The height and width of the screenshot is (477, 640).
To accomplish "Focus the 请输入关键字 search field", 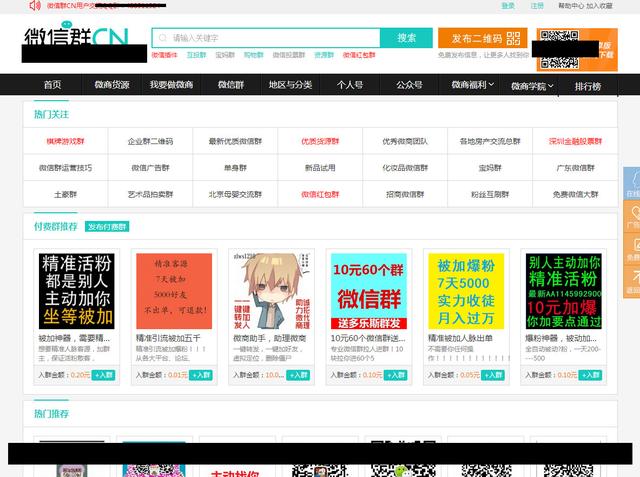I will [x=266, y=38].
